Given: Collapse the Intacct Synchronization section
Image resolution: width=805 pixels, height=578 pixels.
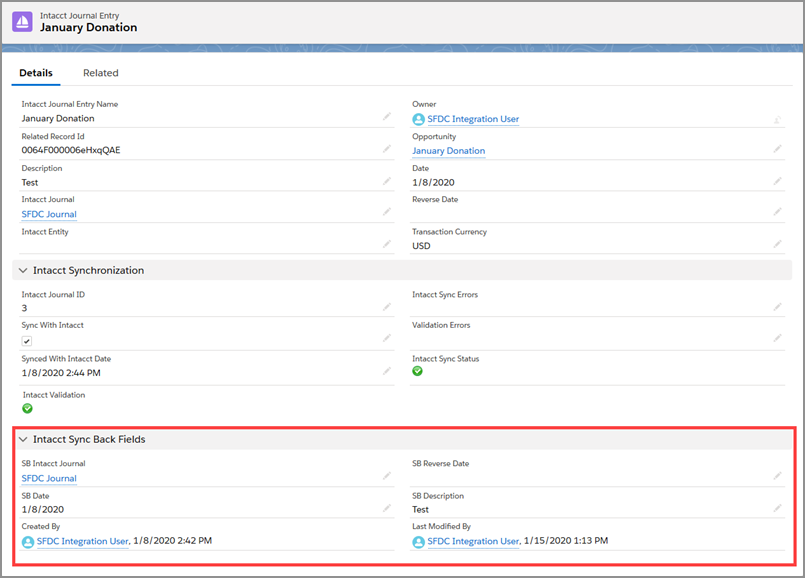Looking at the screenshot, I should [22, 270].
